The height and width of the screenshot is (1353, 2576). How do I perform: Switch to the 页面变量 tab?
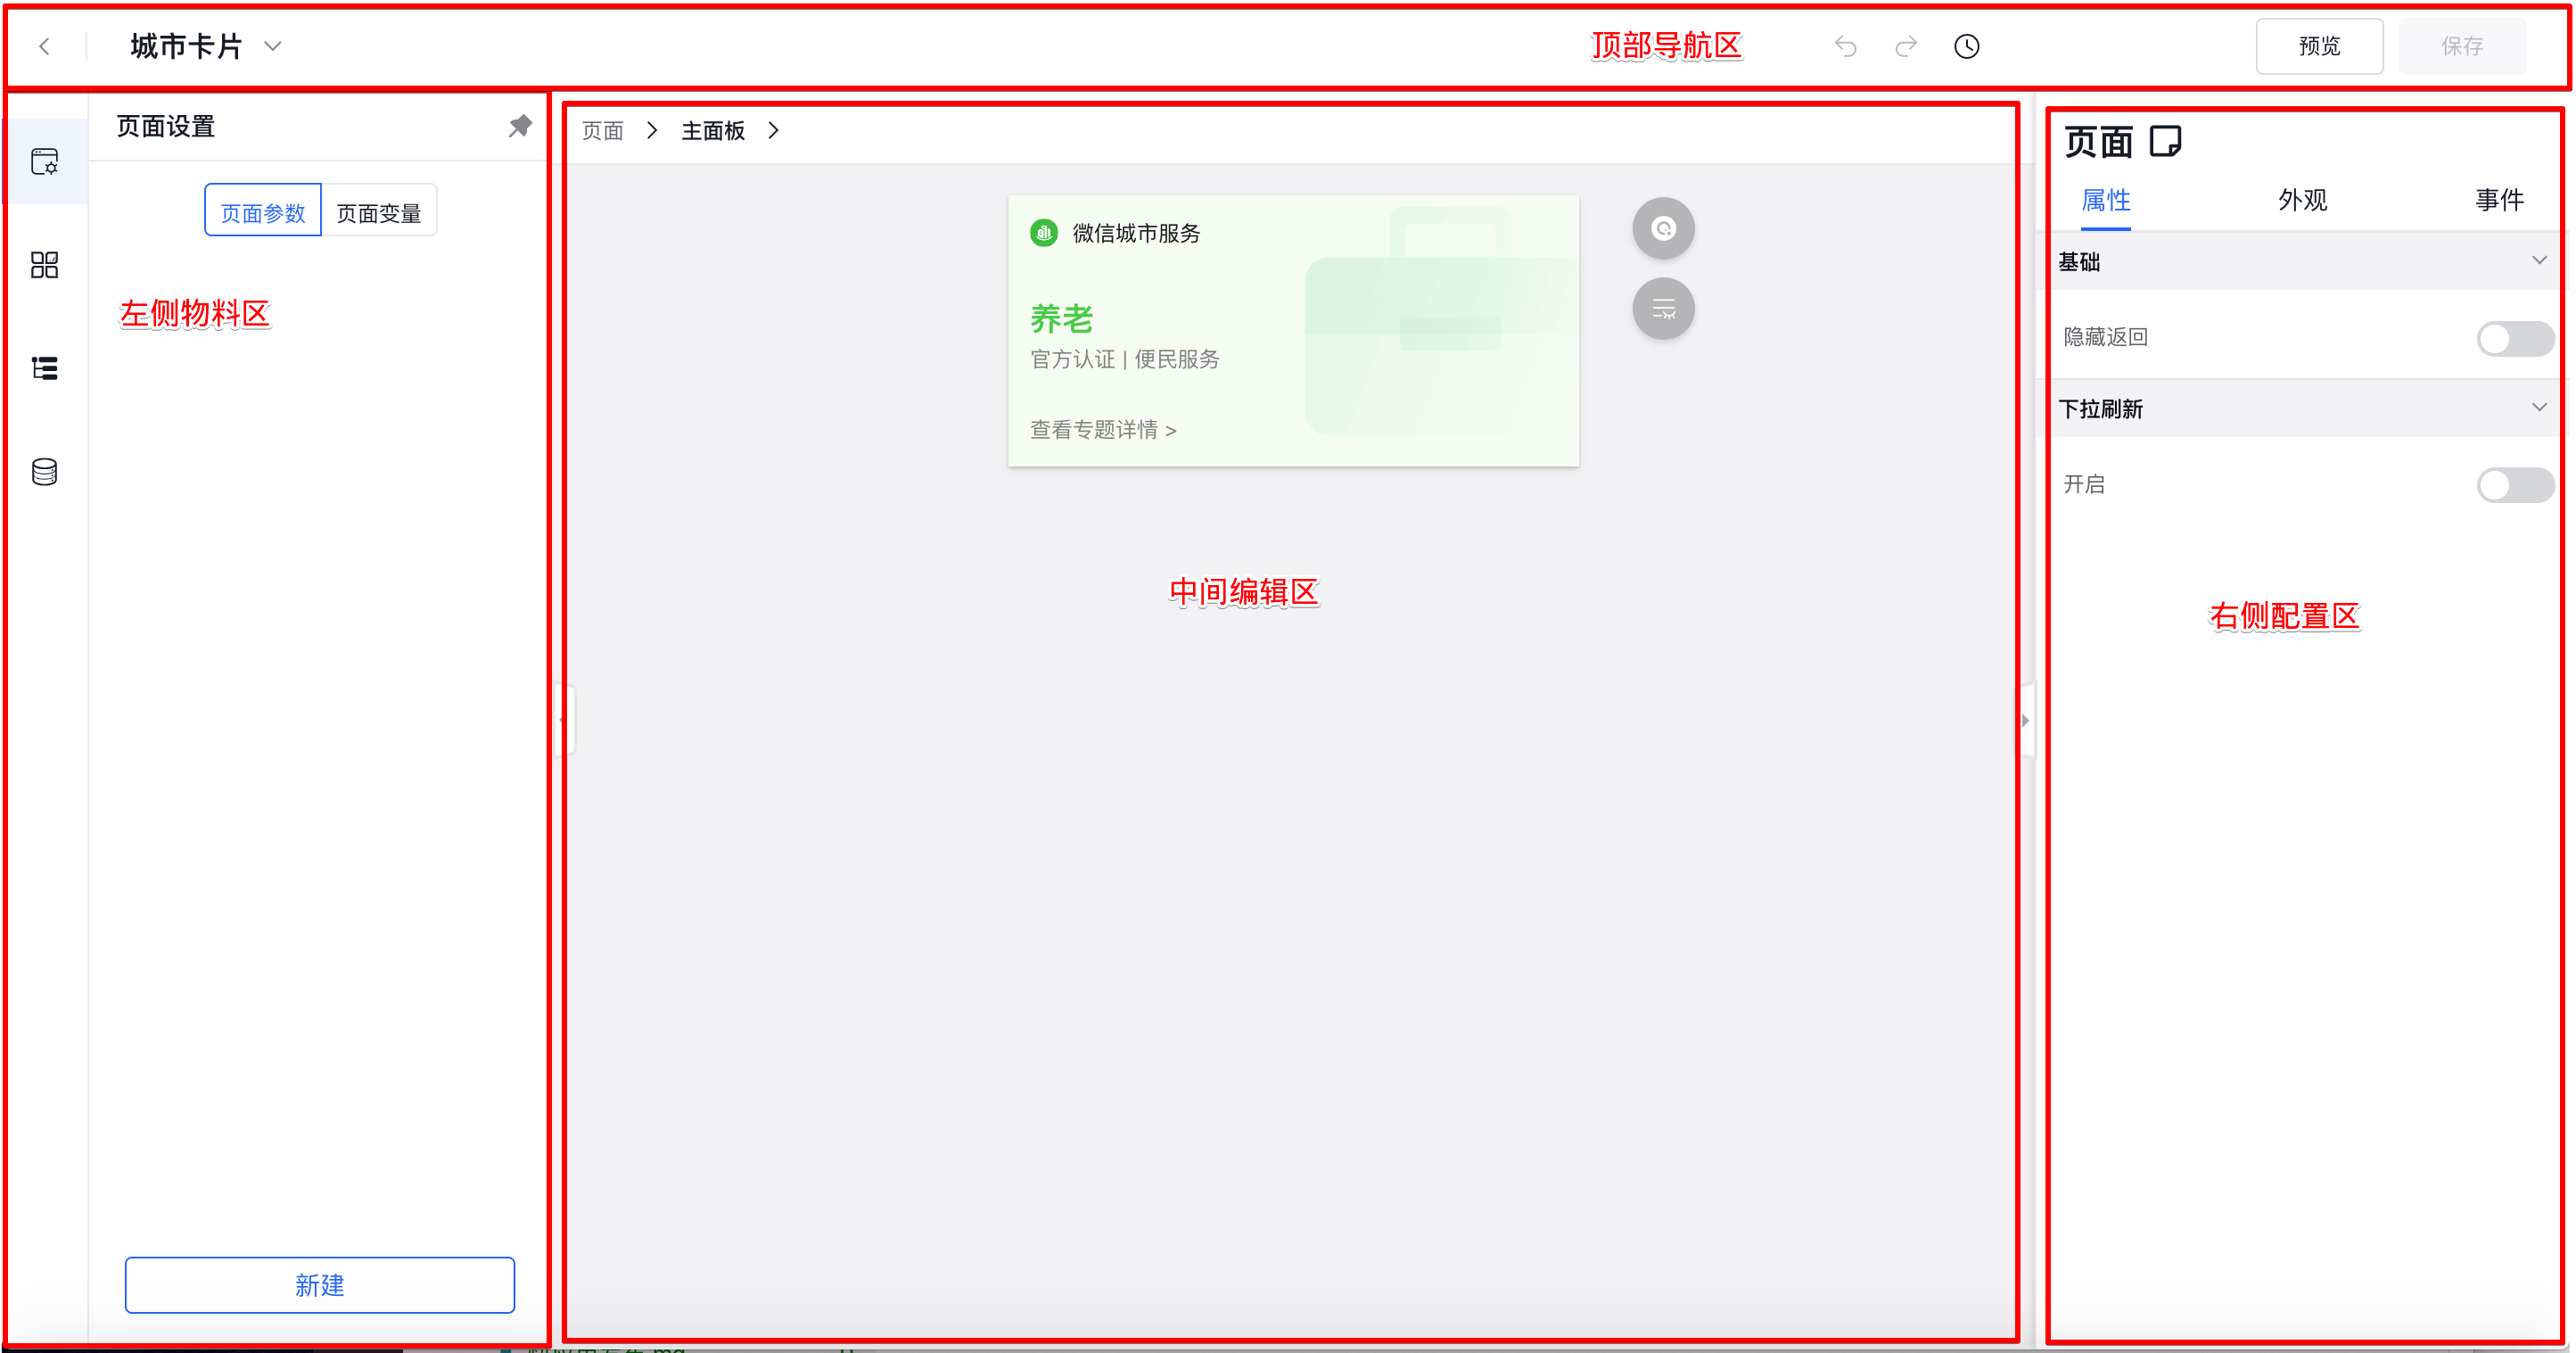coord(379,212)
